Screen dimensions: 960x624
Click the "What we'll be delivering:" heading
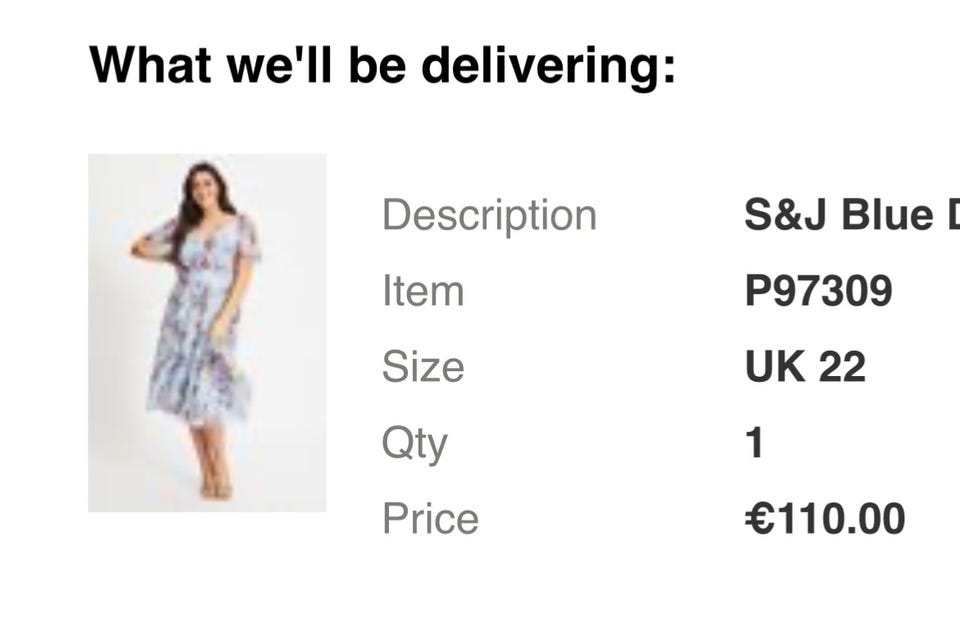382,66
